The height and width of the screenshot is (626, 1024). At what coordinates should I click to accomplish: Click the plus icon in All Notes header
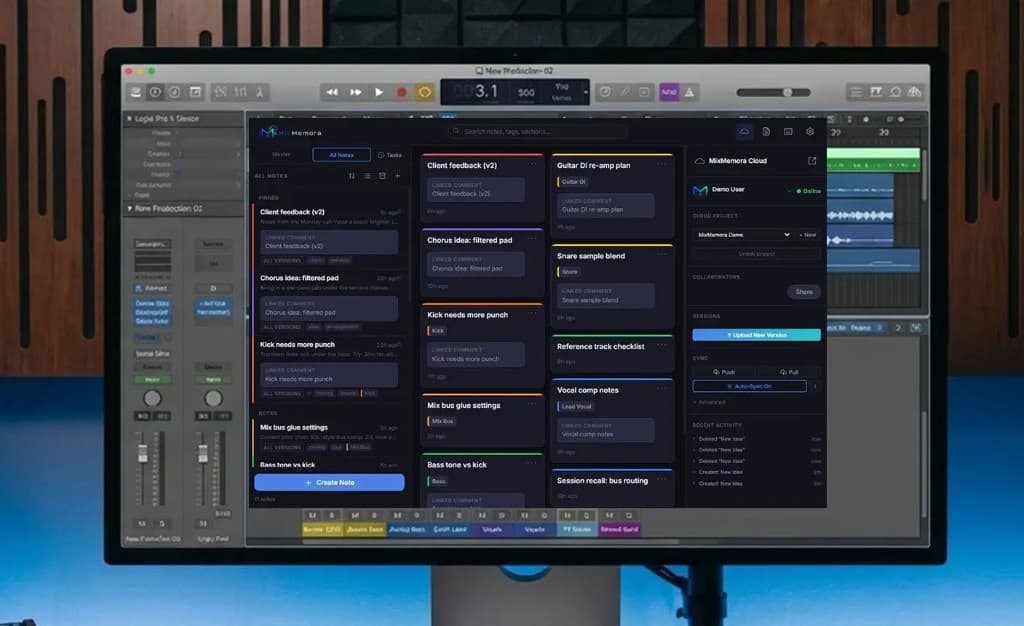click(397, 176)
